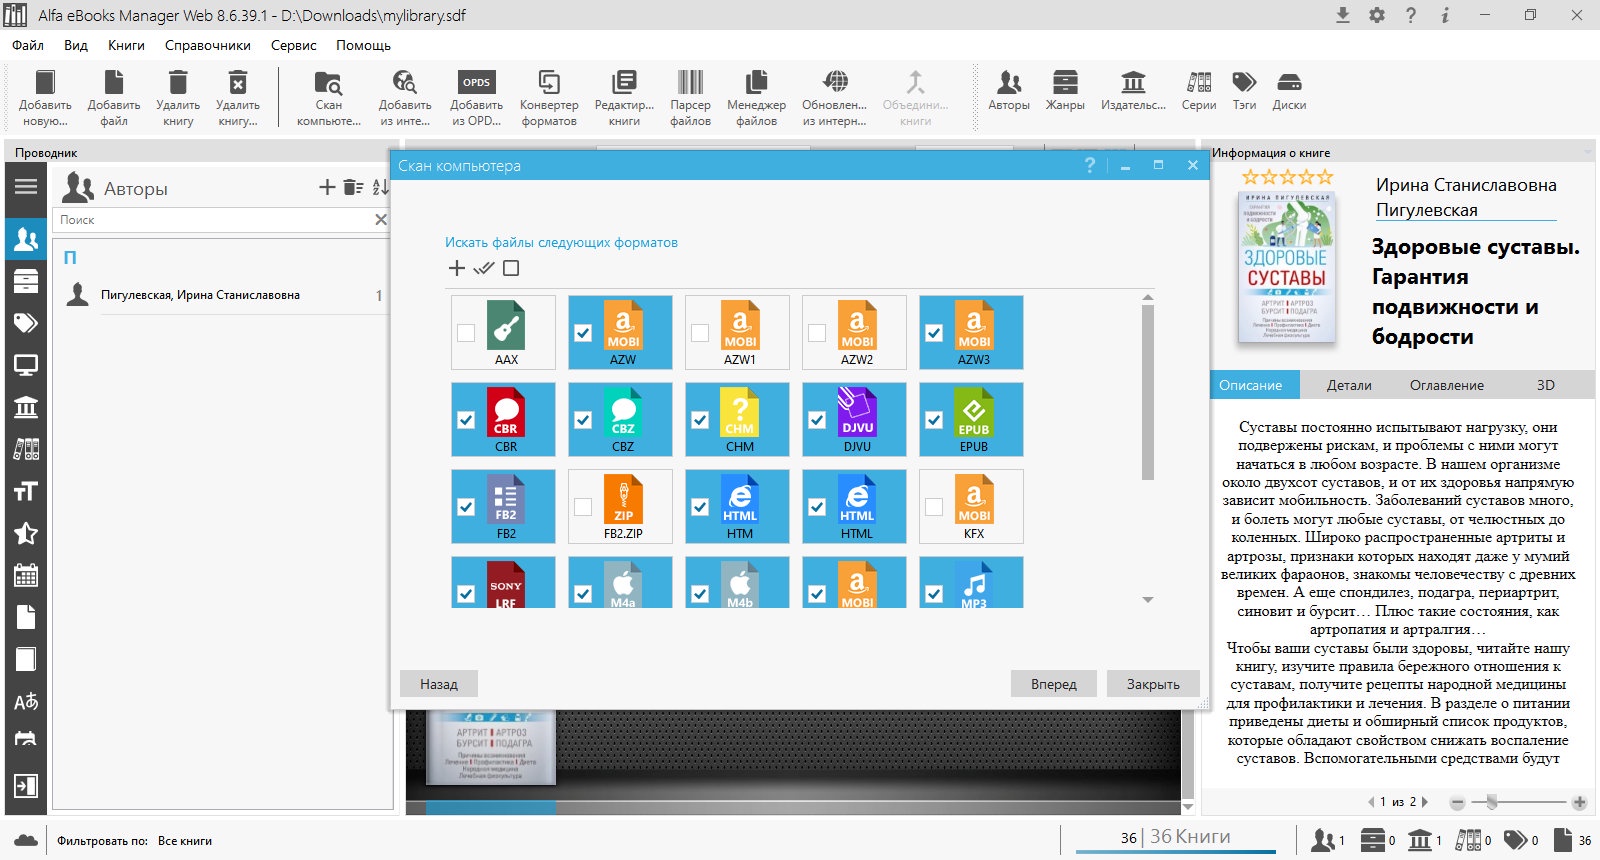Click the OPDS add-book icon
The height and width of the screenshot is (860, 1600).
pyautogui.click(x=476, y=98)
